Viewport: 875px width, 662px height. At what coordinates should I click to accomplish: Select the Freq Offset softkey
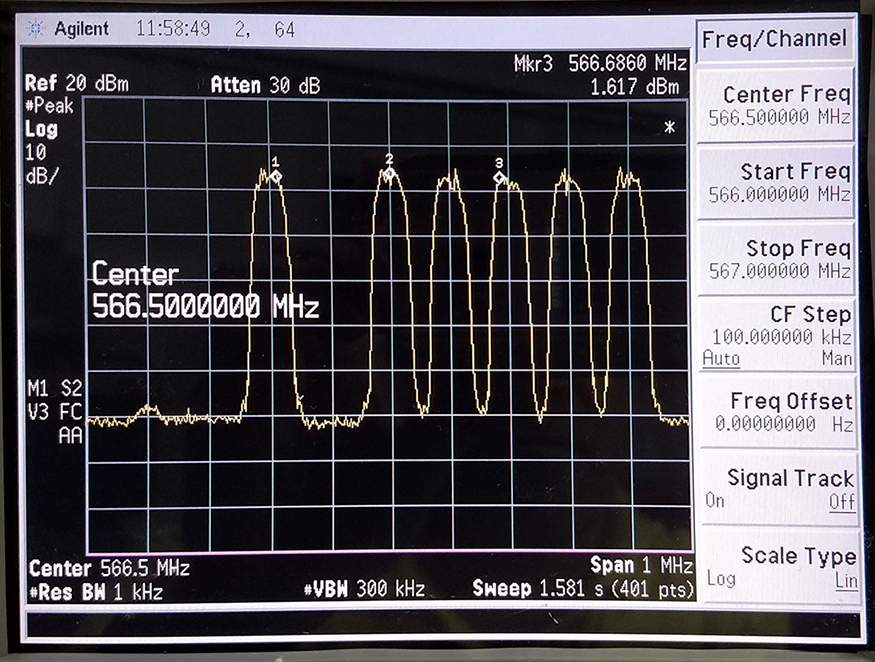click(777, 412)
